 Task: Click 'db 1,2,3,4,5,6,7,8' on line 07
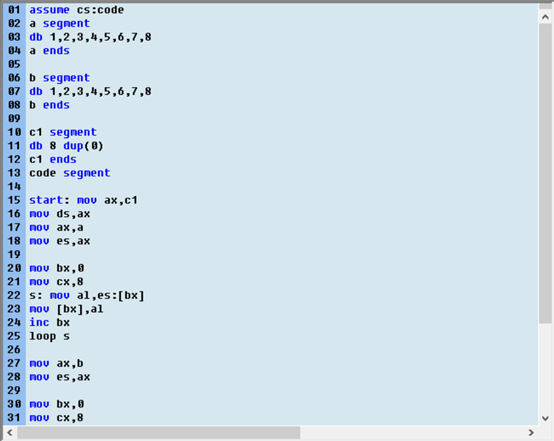(x=90, y=92)
